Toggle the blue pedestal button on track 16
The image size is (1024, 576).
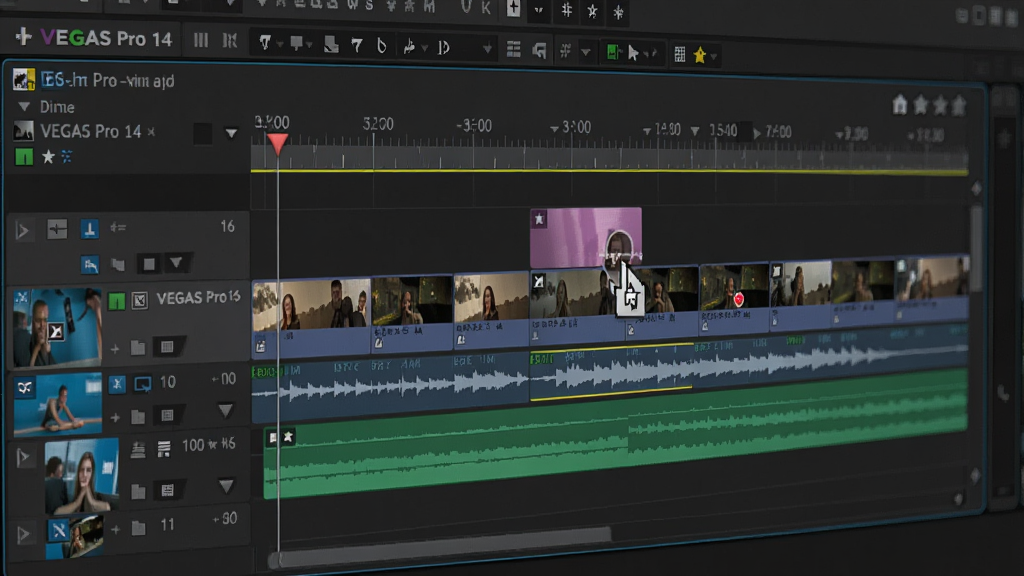click(x=89, y=229)
